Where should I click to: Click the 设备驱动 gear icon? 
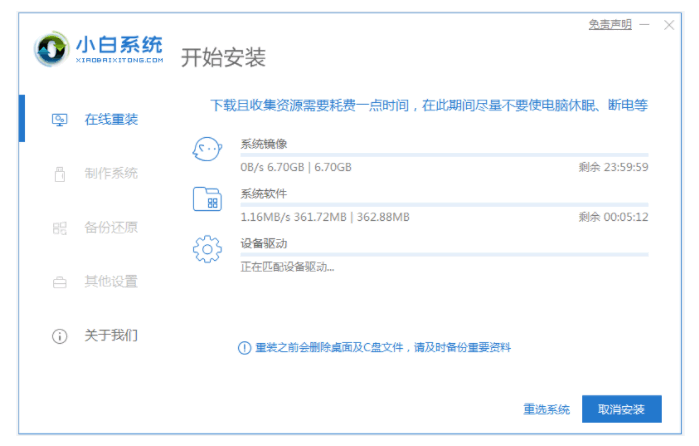click(x=207, y=249)
